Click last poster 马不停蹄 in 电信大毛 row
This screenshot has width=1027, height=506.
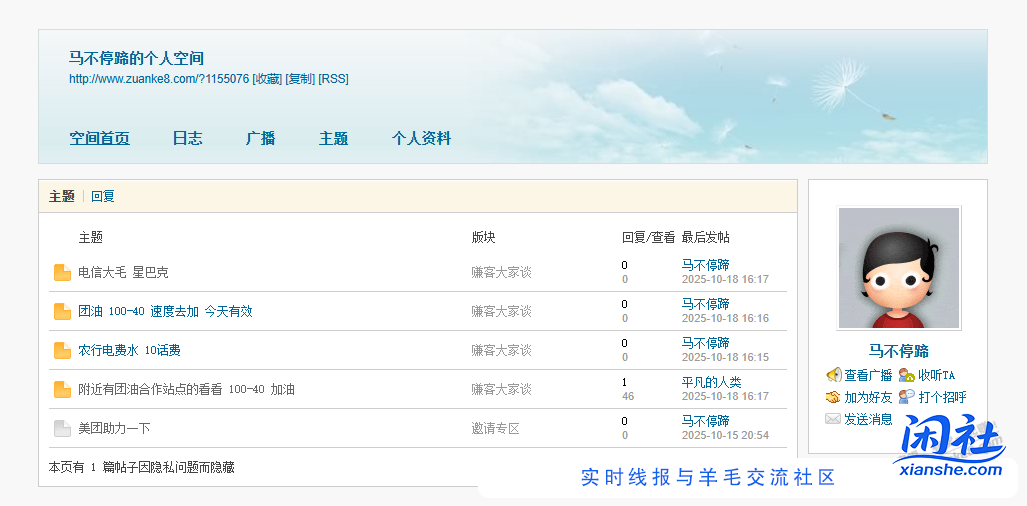coord(705,265)
